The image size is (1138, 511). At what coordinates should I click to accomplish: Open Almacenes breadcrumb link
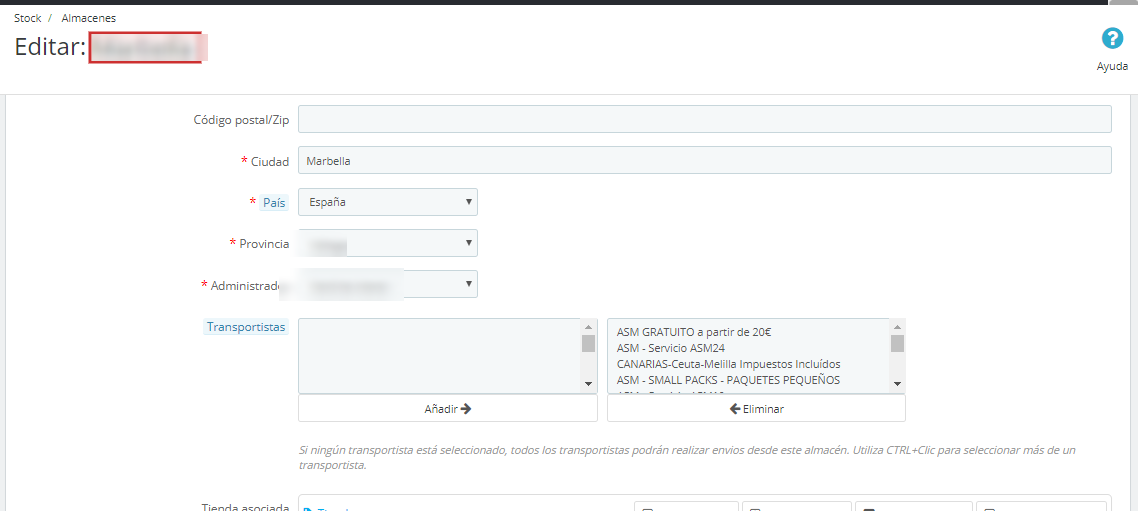click(x=88, y=18)
